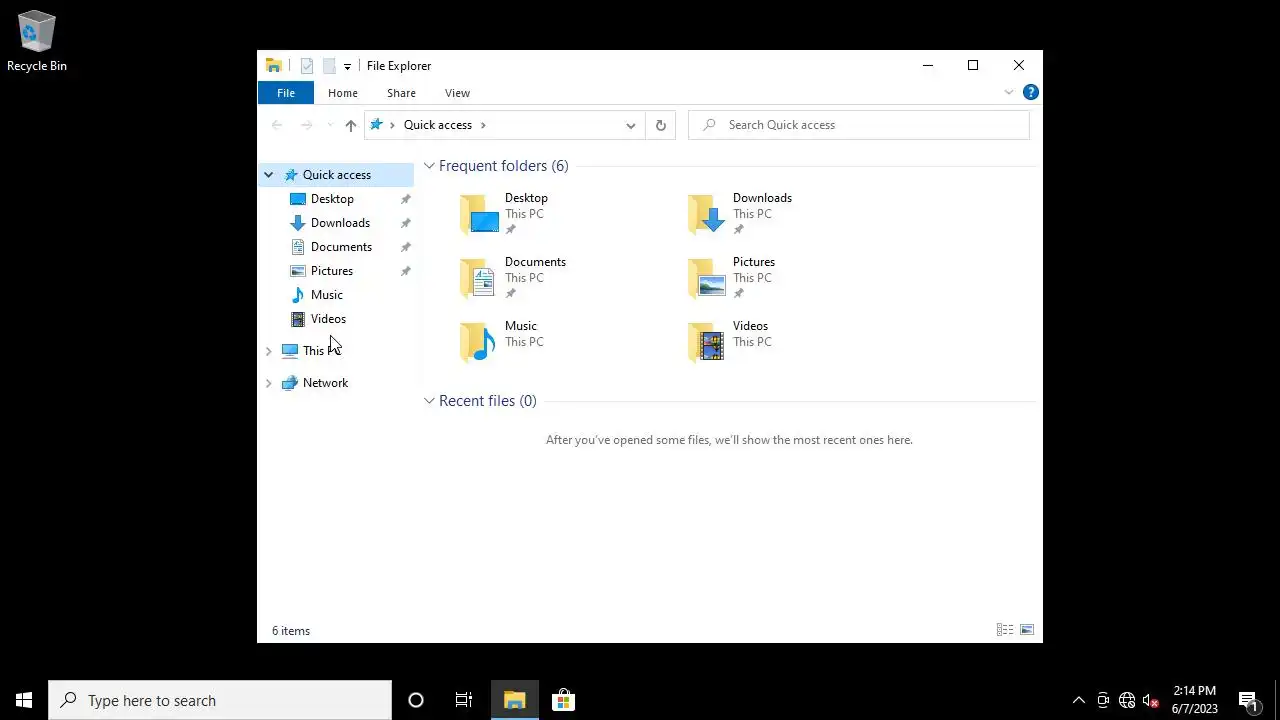Switch to Details view in status bar

(x=1005, y=630)
